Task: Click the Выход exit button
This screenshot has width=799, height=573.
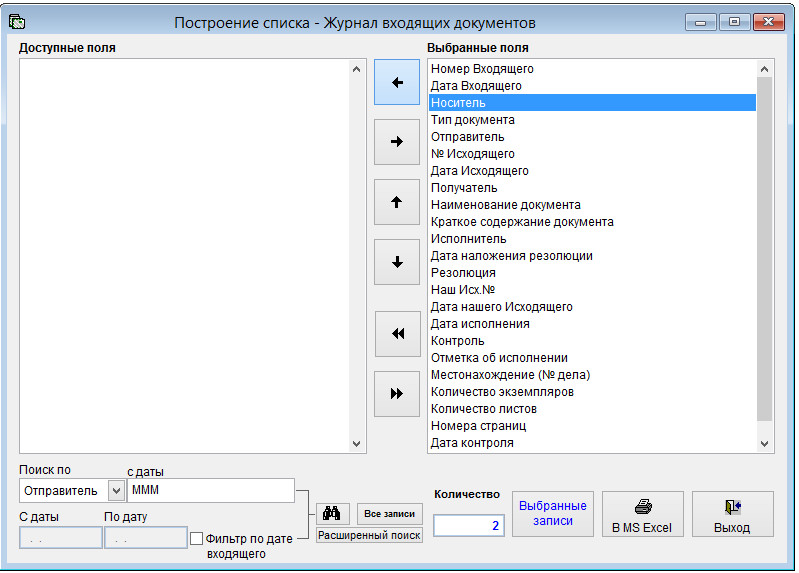Action: (x=732, y=514)
